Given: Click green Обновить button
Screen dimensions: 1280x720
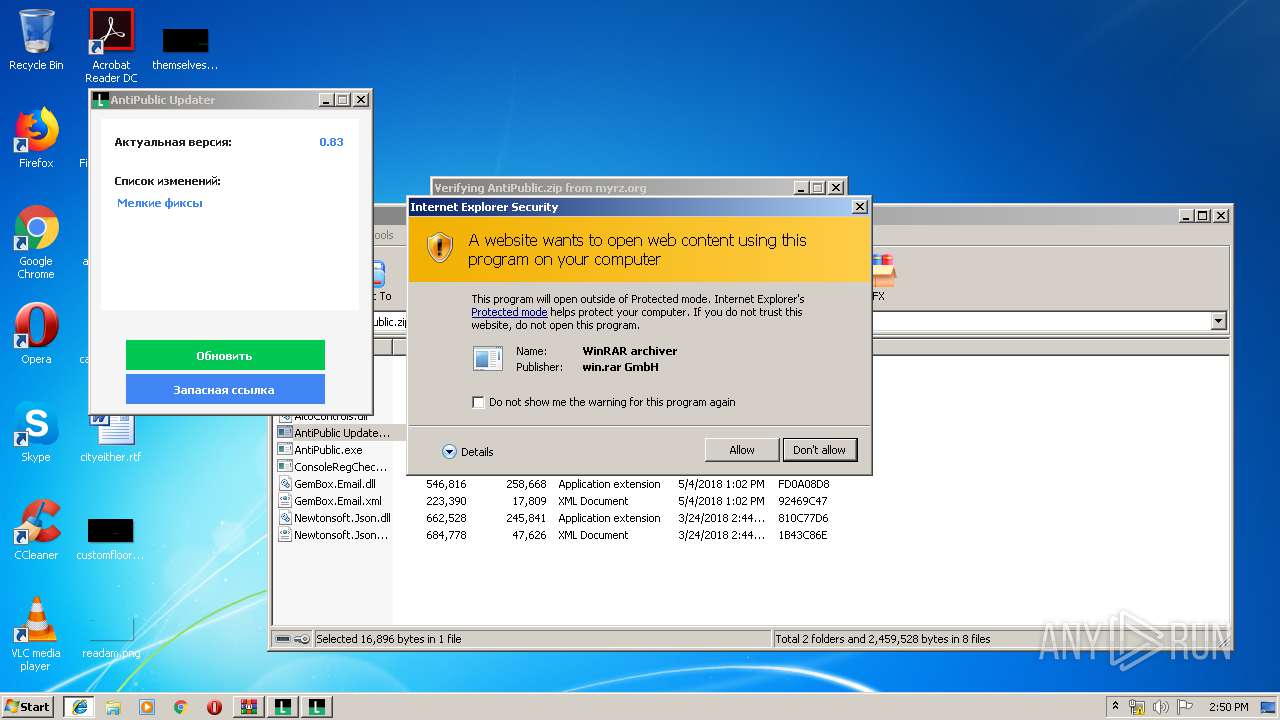Looking at the screenshot, I should click(x=225, y=355).
